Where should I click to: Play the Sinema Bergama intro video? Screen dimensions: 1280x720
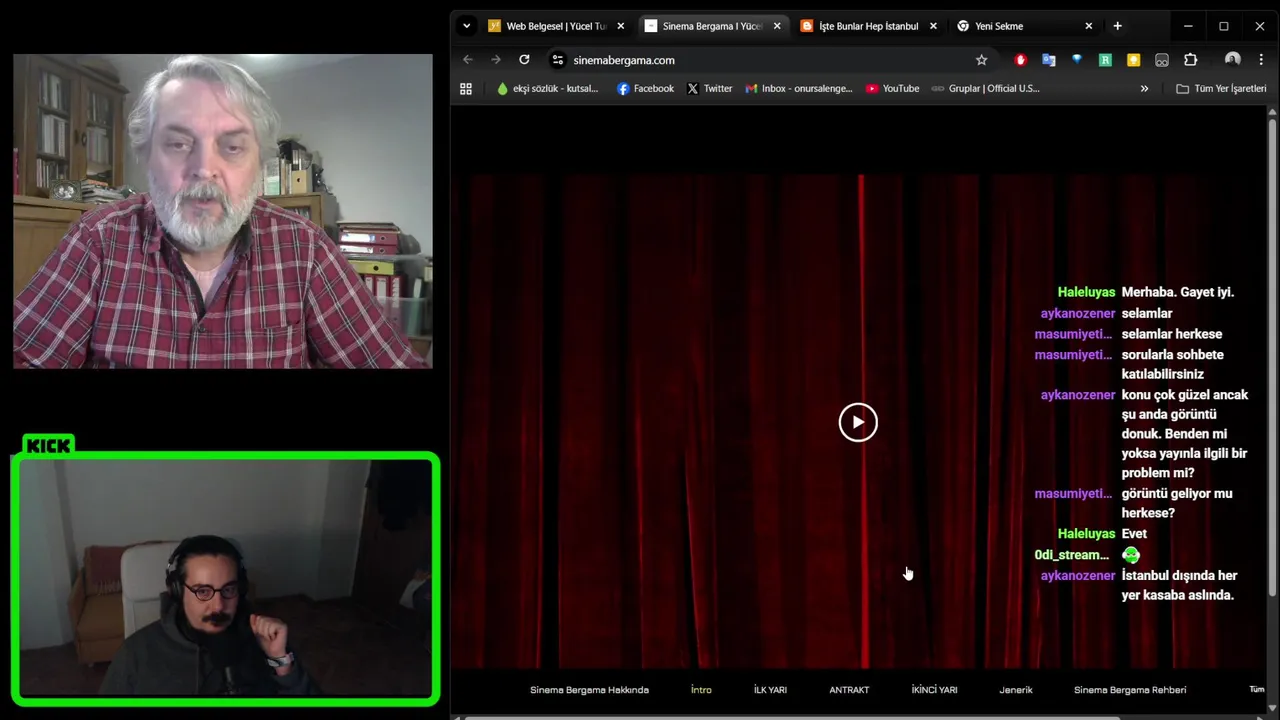(x=858, y=423)
